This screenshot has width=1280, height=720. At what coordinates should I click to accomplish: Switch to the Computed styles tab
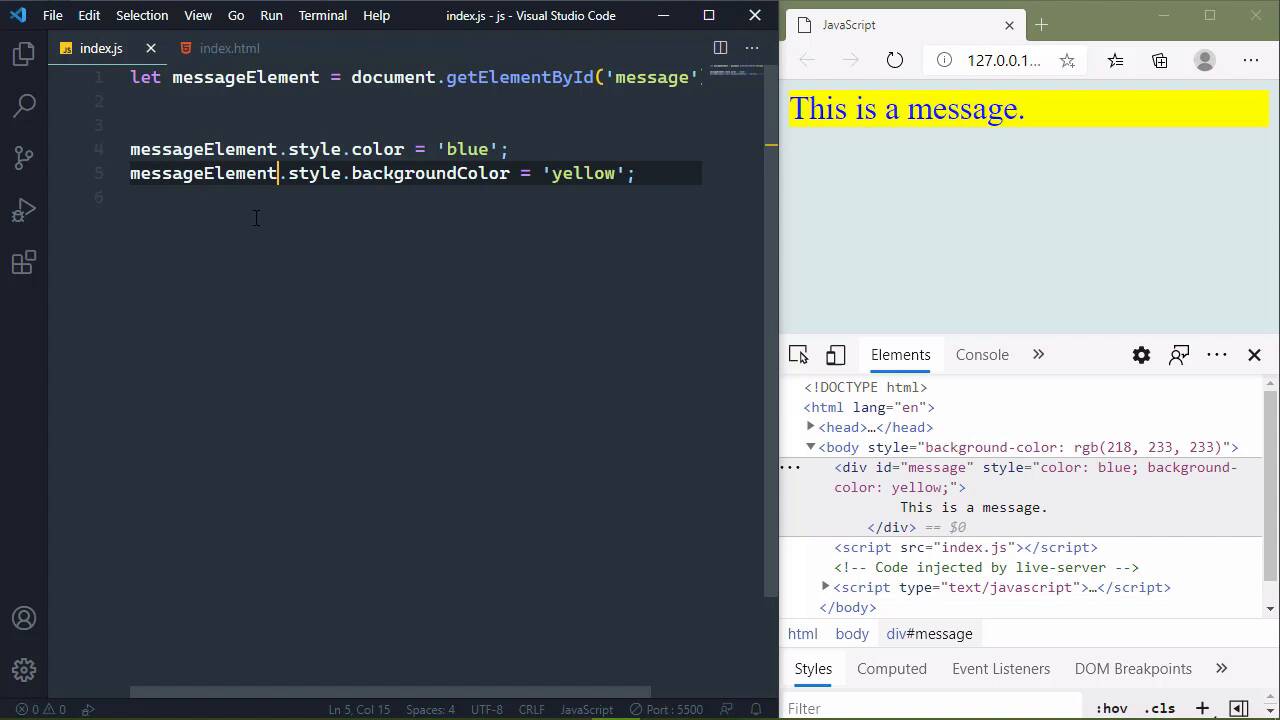click(x=892, y=669)
